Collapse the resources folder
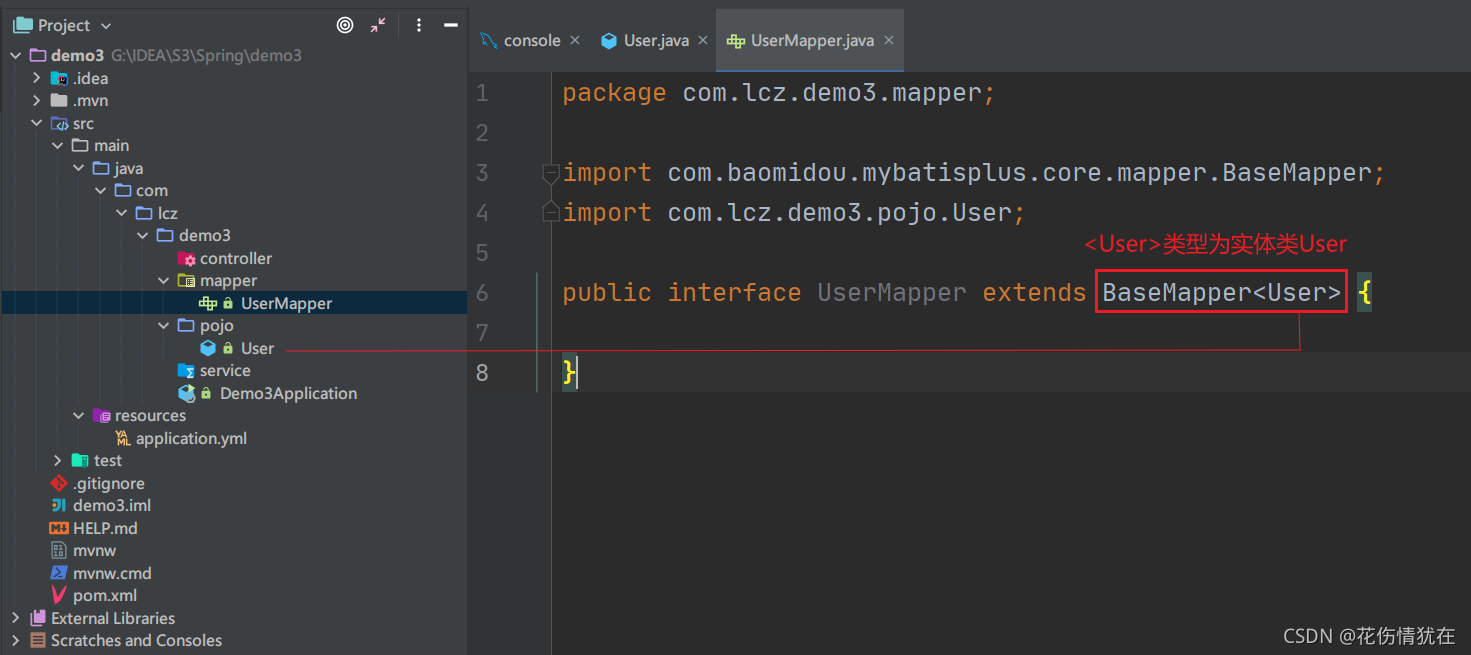 (x=79, y=416)
